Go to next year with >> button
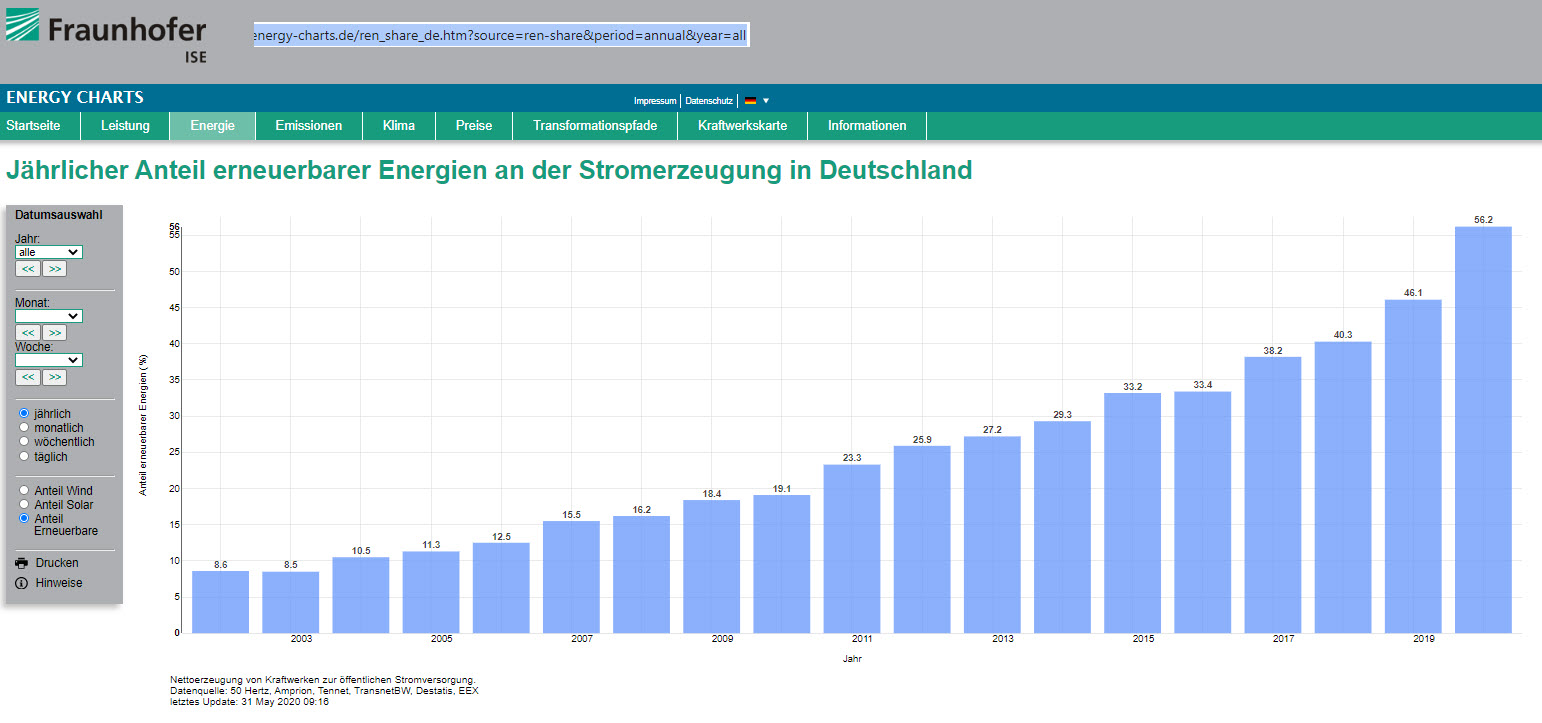The image size is (1542, 723). point(54,269)
